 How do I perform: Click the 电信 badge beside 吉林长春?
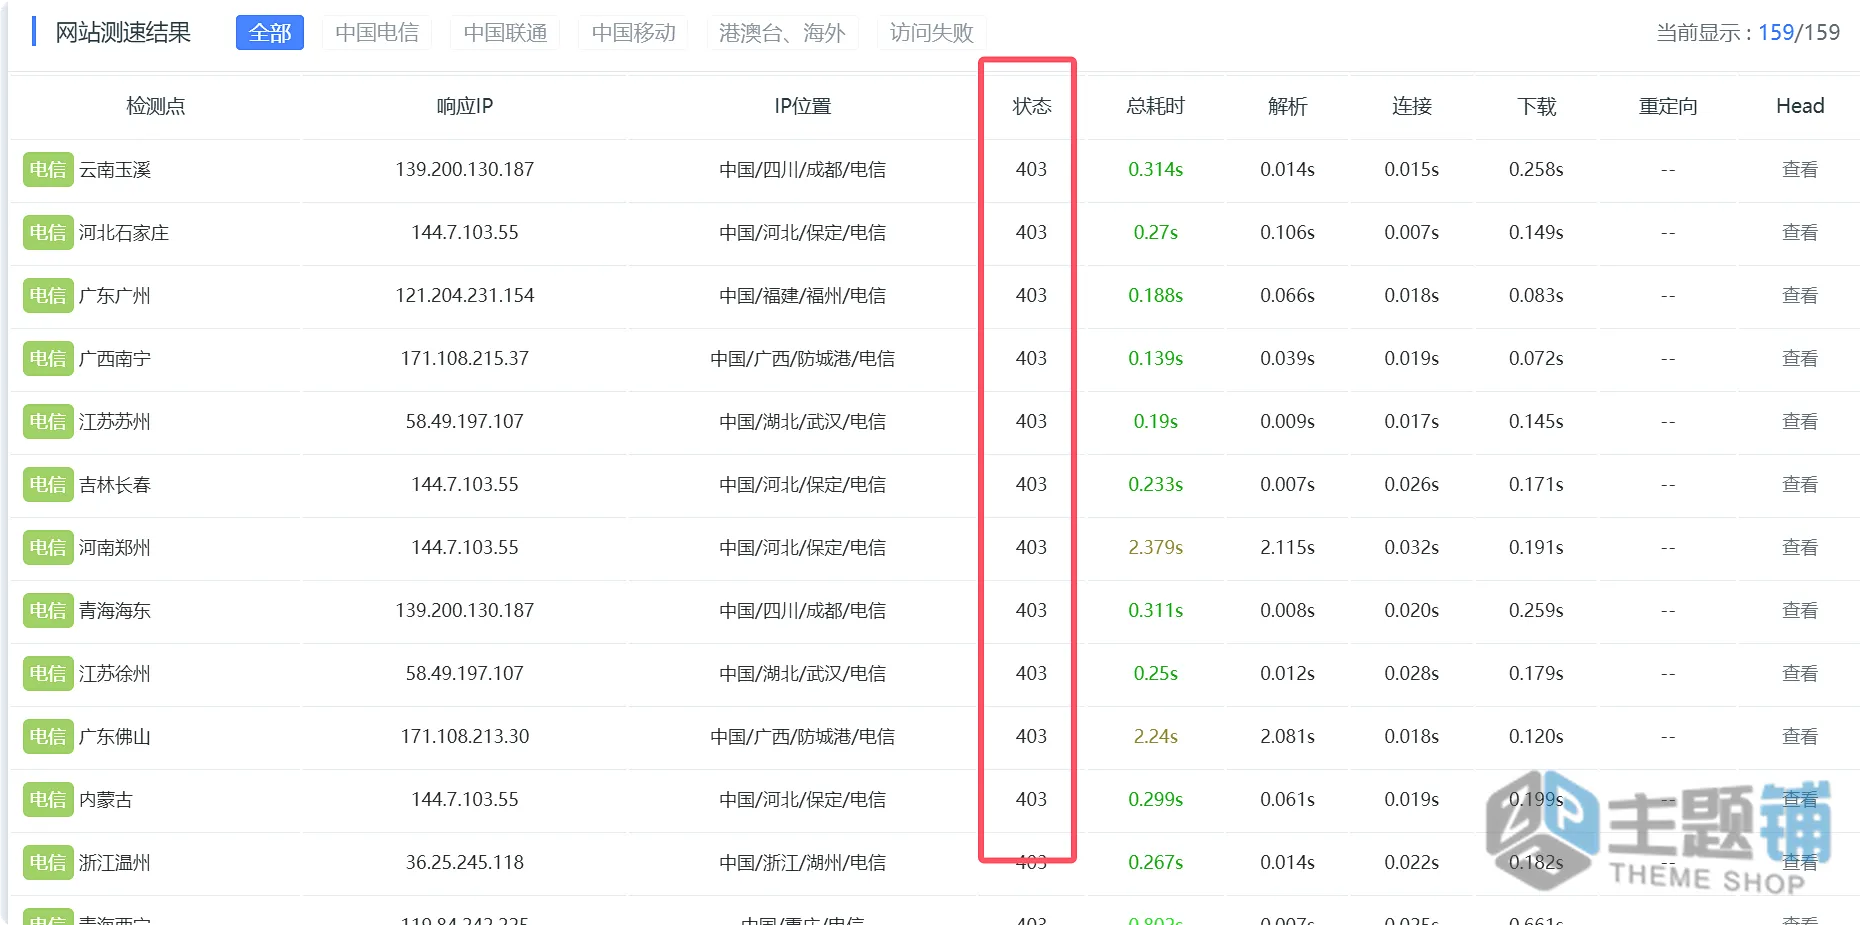[x=48, y=485]
